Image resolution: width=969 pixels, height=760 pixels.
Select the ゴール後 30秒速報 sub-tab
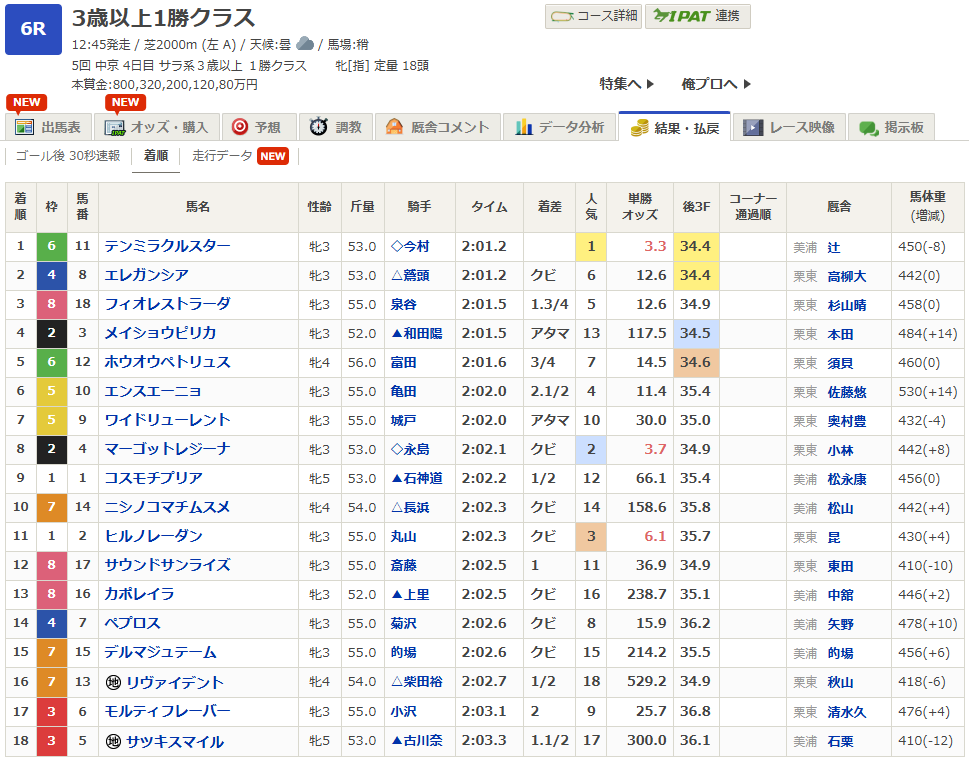[68, 156]
